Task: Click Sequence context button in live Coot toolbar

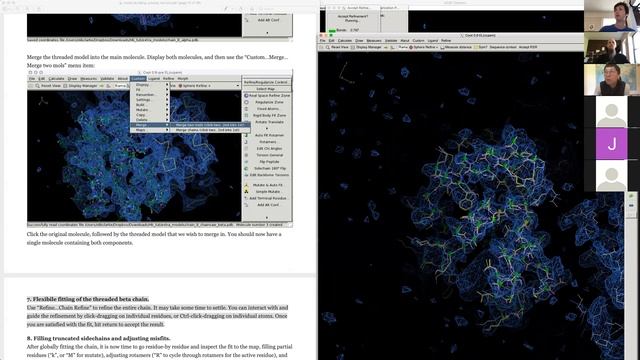Action: tap(503, 47)
